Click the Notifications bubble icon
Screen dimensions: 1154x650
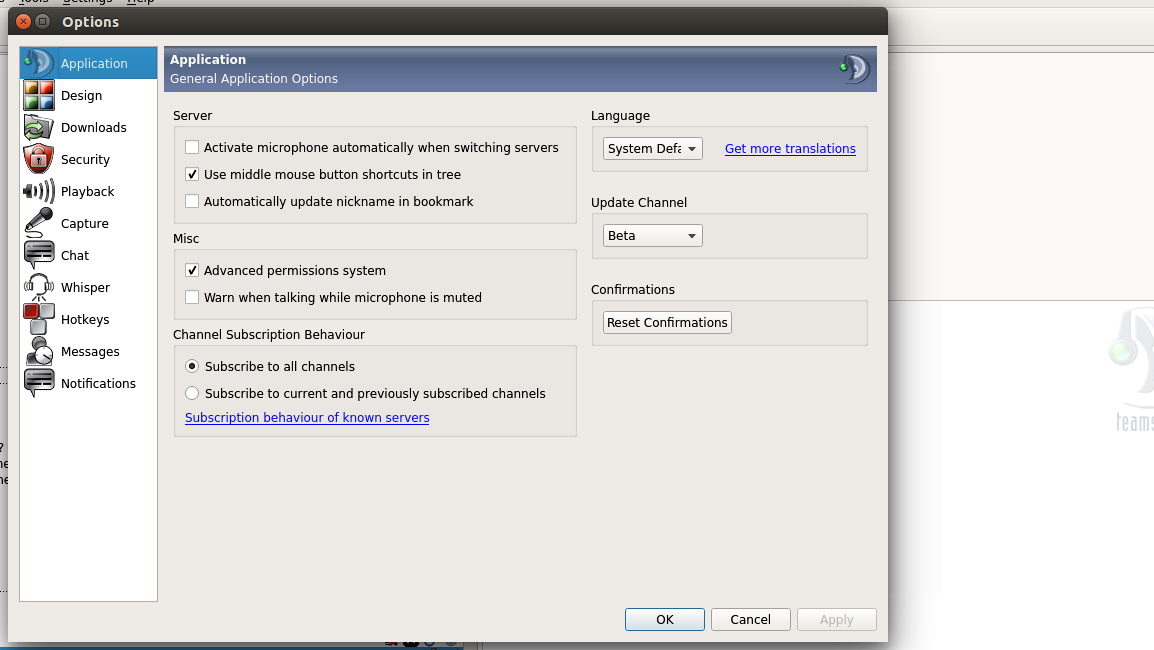(x=38, y=384)
